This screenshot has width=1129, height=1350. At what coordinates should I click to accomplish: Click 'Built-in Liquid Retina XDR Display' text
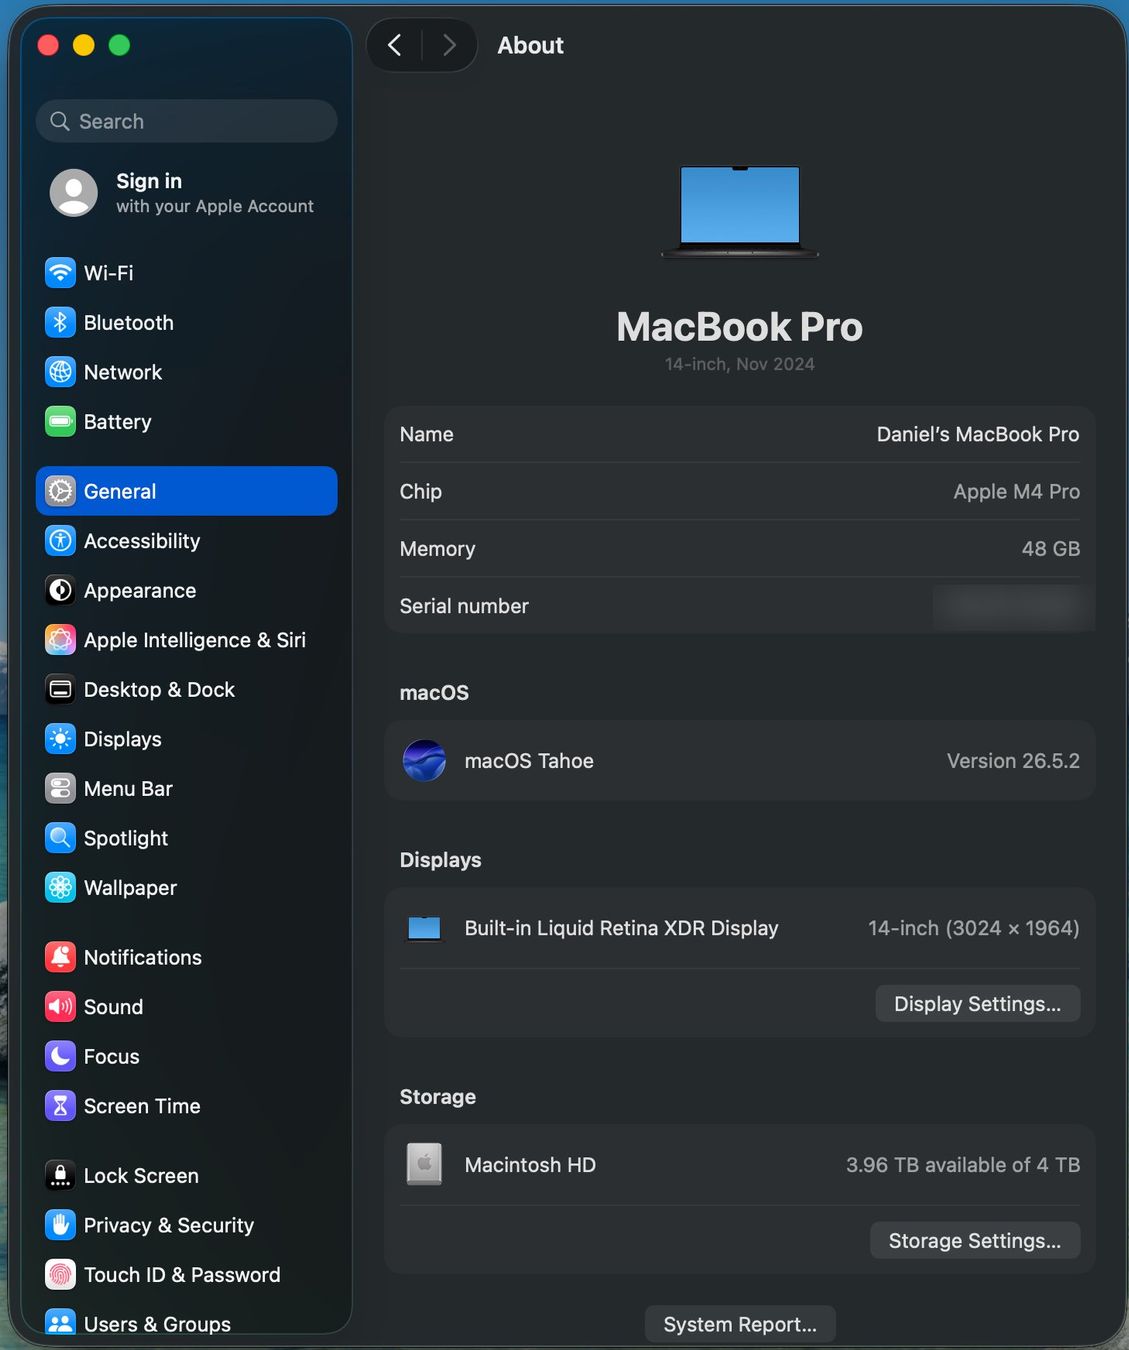621,928
